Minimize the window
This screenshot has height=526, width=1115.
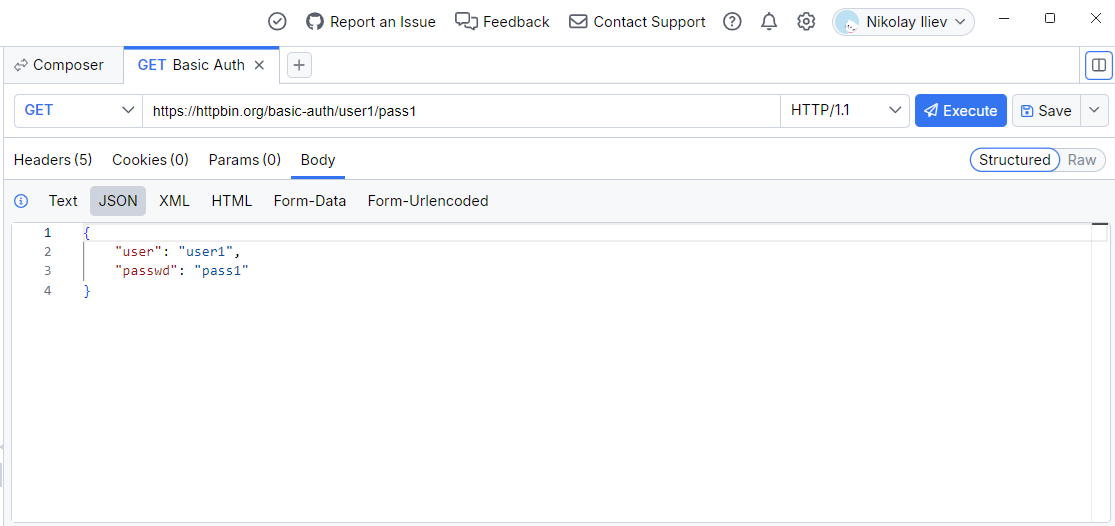point(1004,19)
